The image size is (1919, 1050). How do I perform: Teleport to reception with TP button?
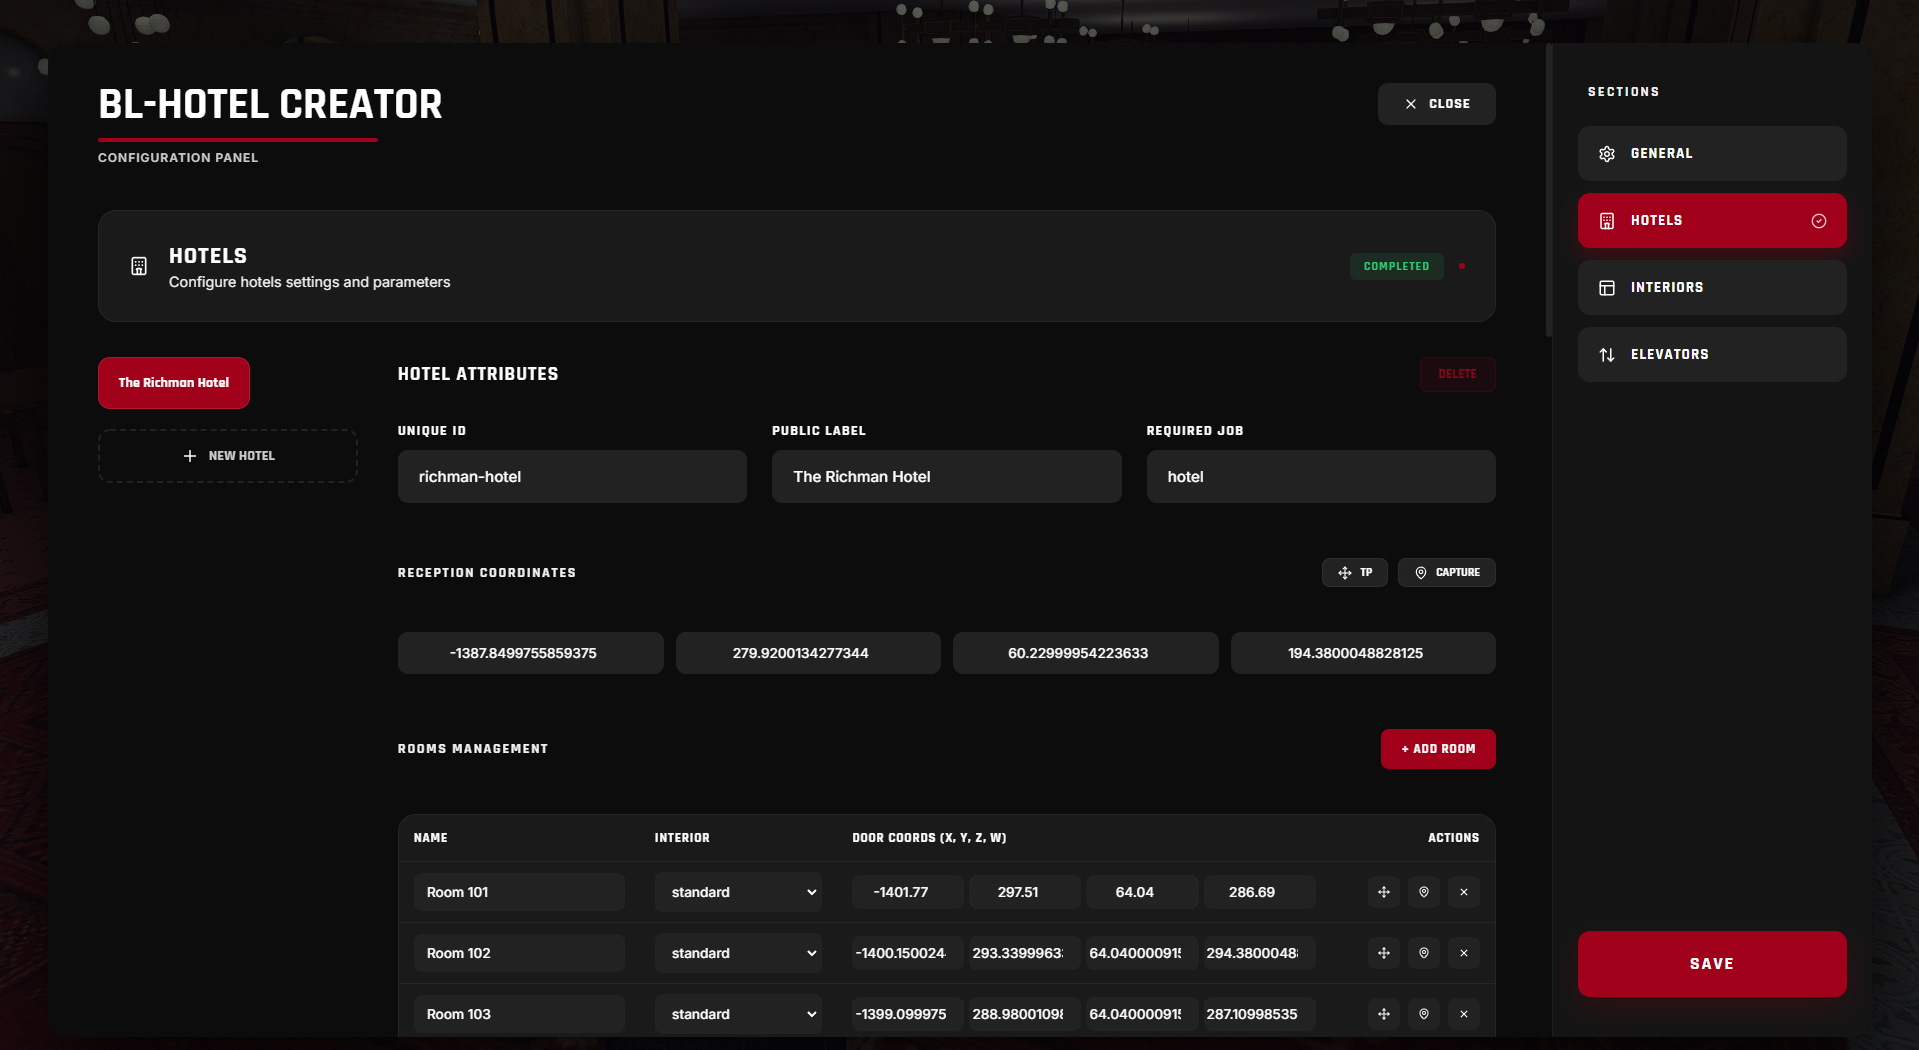click(1354, 572)
